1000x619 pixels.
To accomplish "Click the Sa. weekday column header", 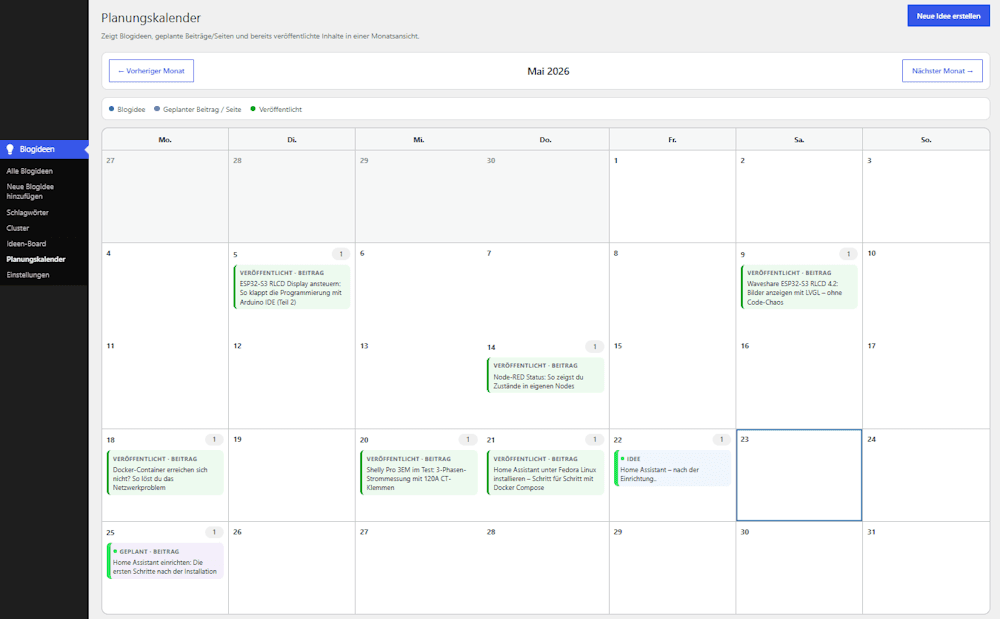I will pyautogui.click(x=799, y=140).
